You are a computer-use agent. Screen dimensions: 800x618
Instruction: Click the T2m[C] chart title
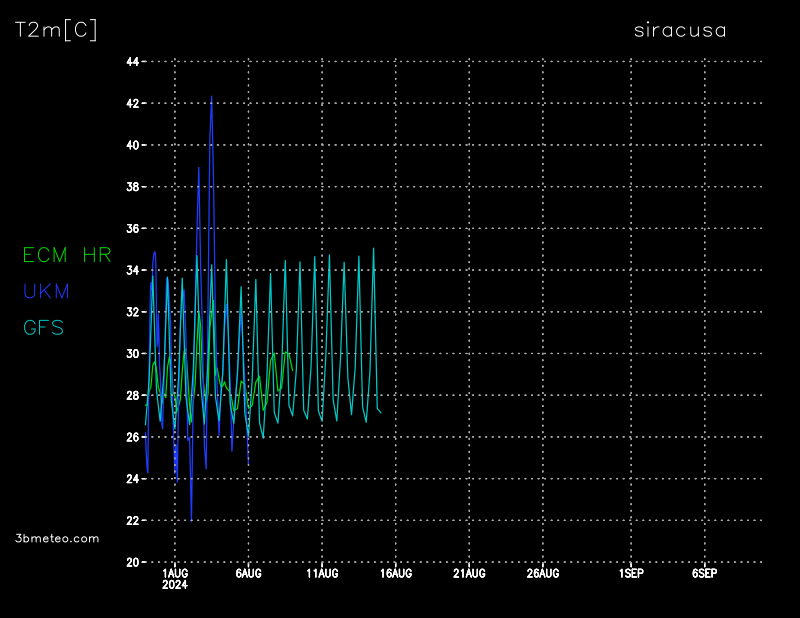click(56, 30)
